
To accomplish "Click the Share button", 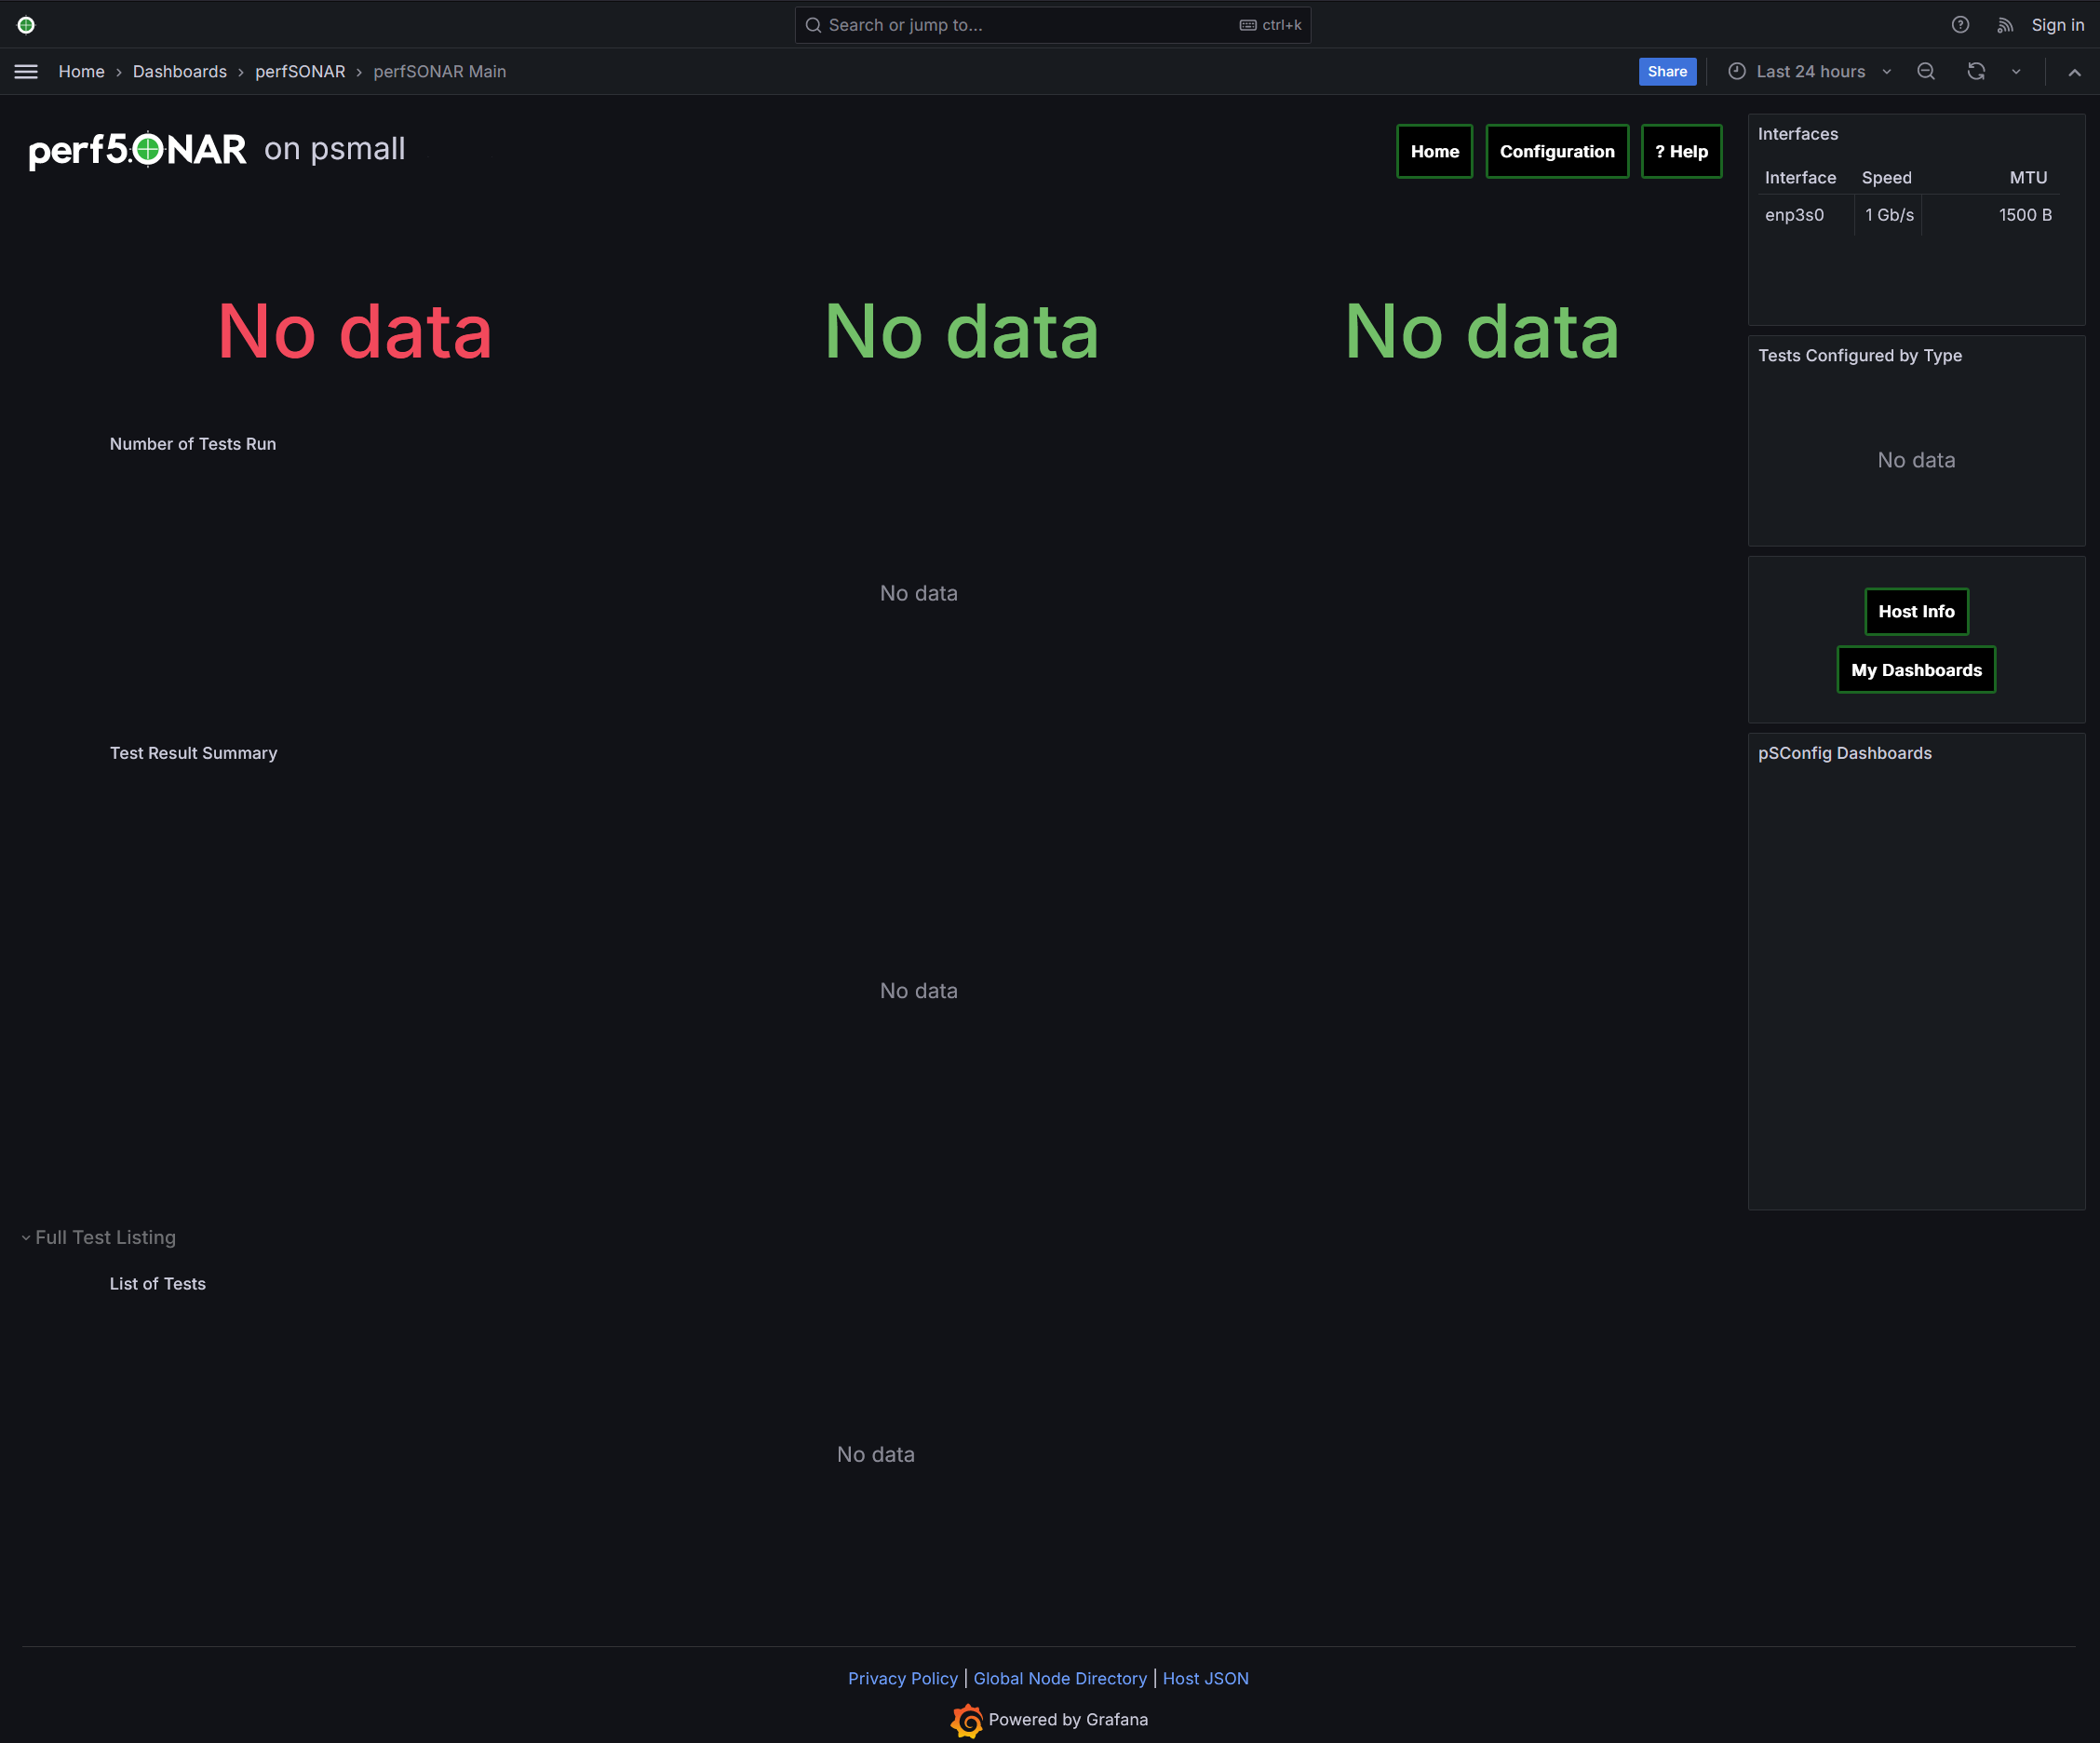I will pyautogui.click(x=1667, y=72).
